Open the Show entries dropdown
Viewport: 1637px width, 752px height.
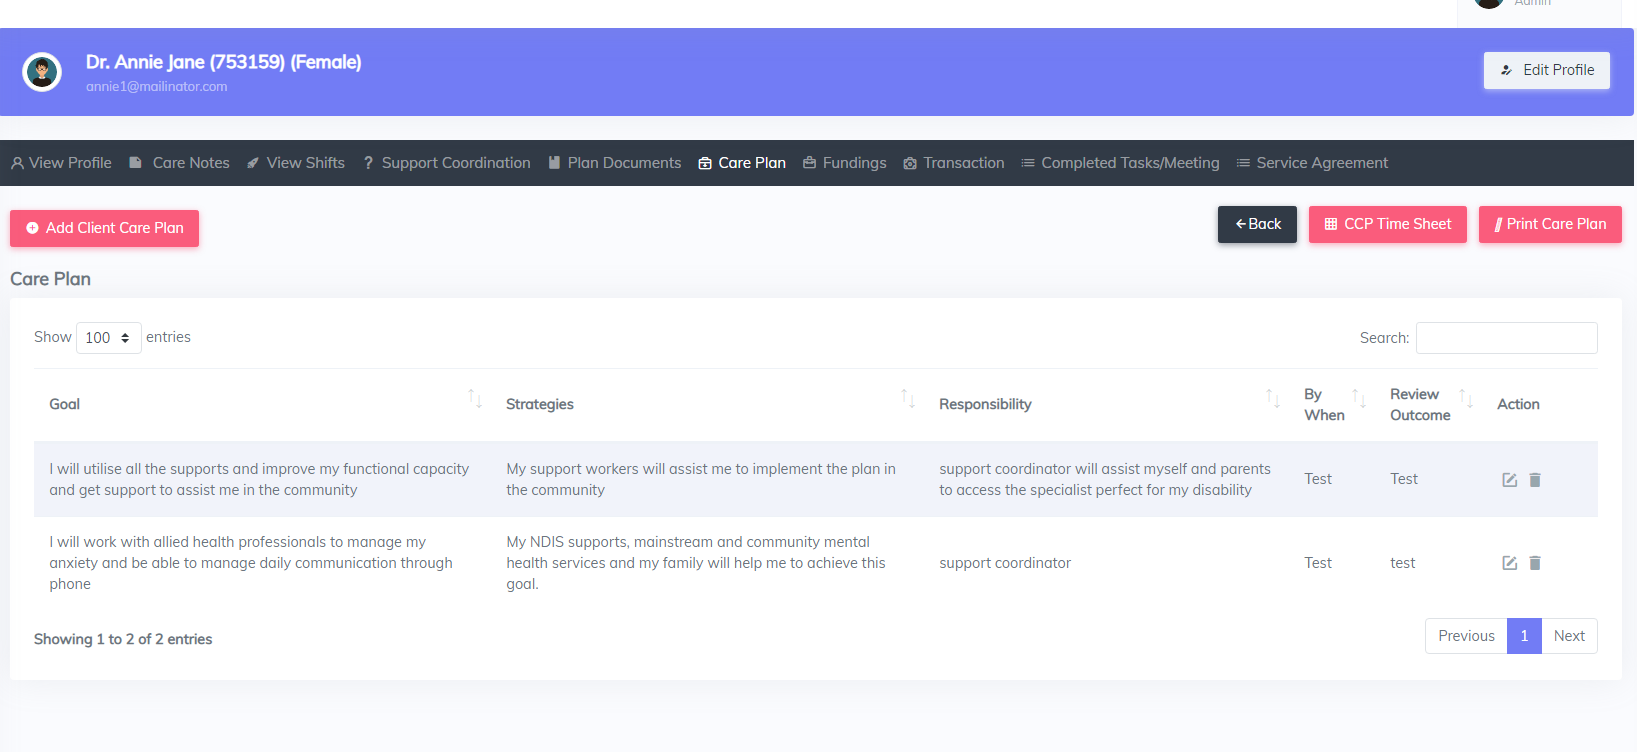click(108, 338)
